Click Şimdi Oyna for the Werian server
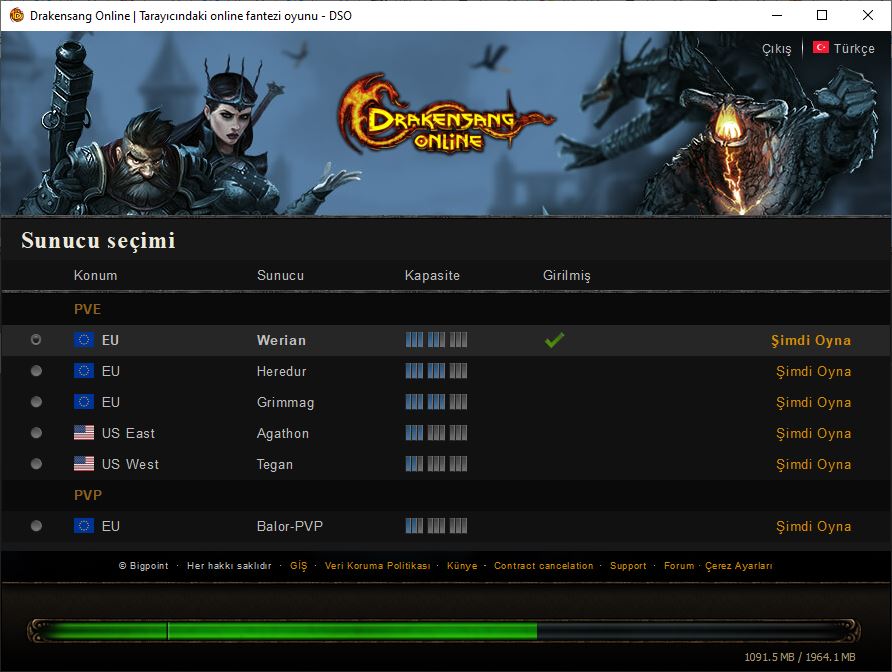 tap(811, 340)
